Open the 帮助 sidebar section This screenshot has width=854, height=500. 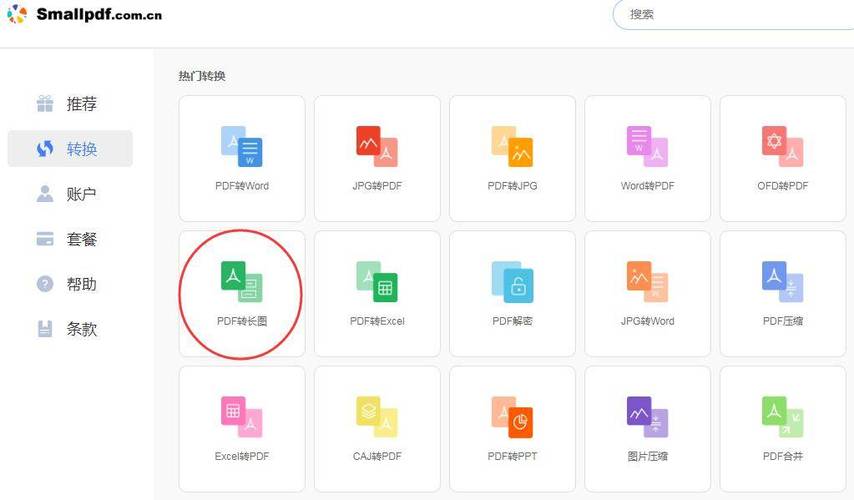(70, 284)
